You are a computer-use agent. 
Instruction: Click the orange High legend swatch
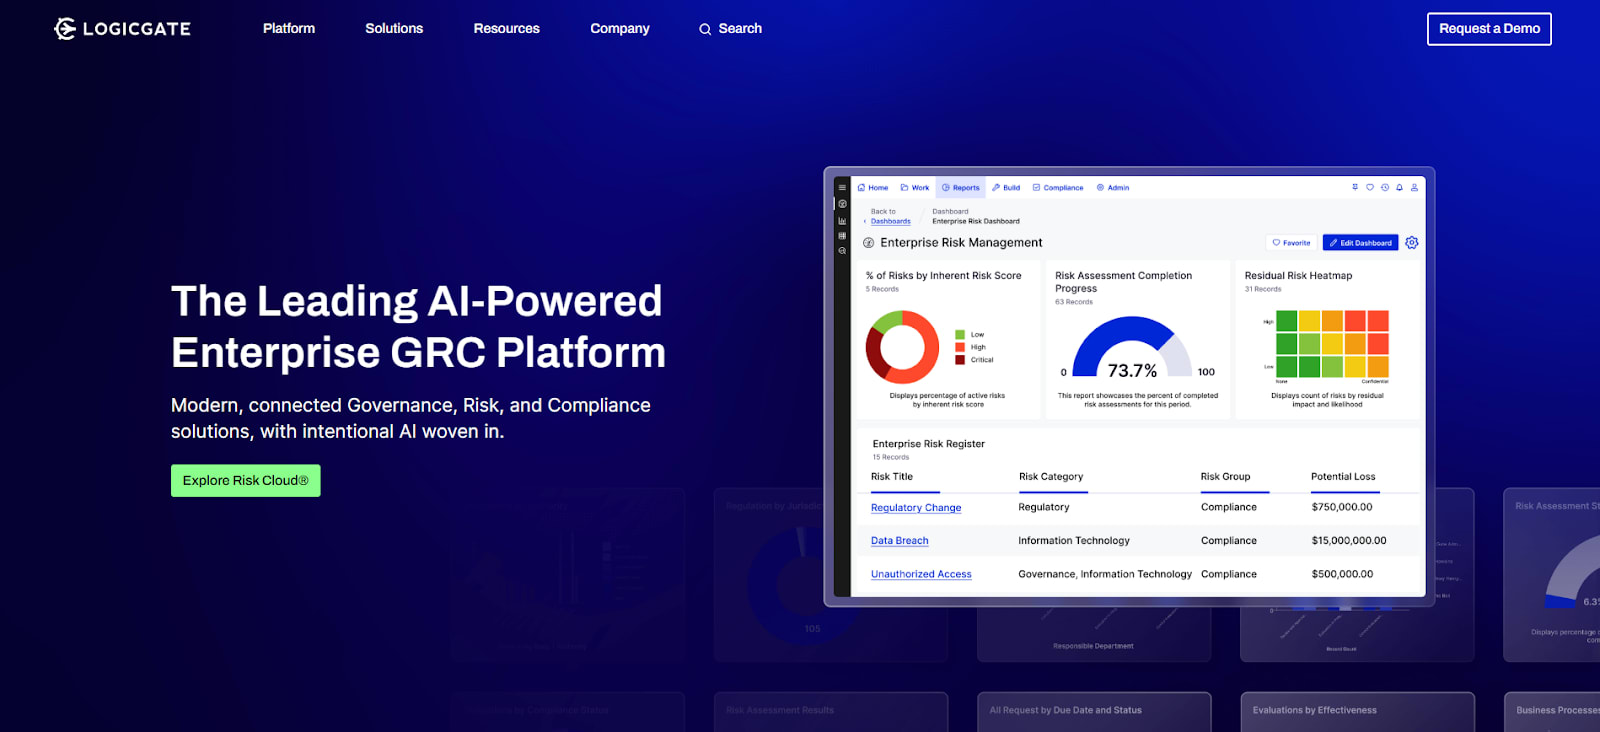(960, 347)
